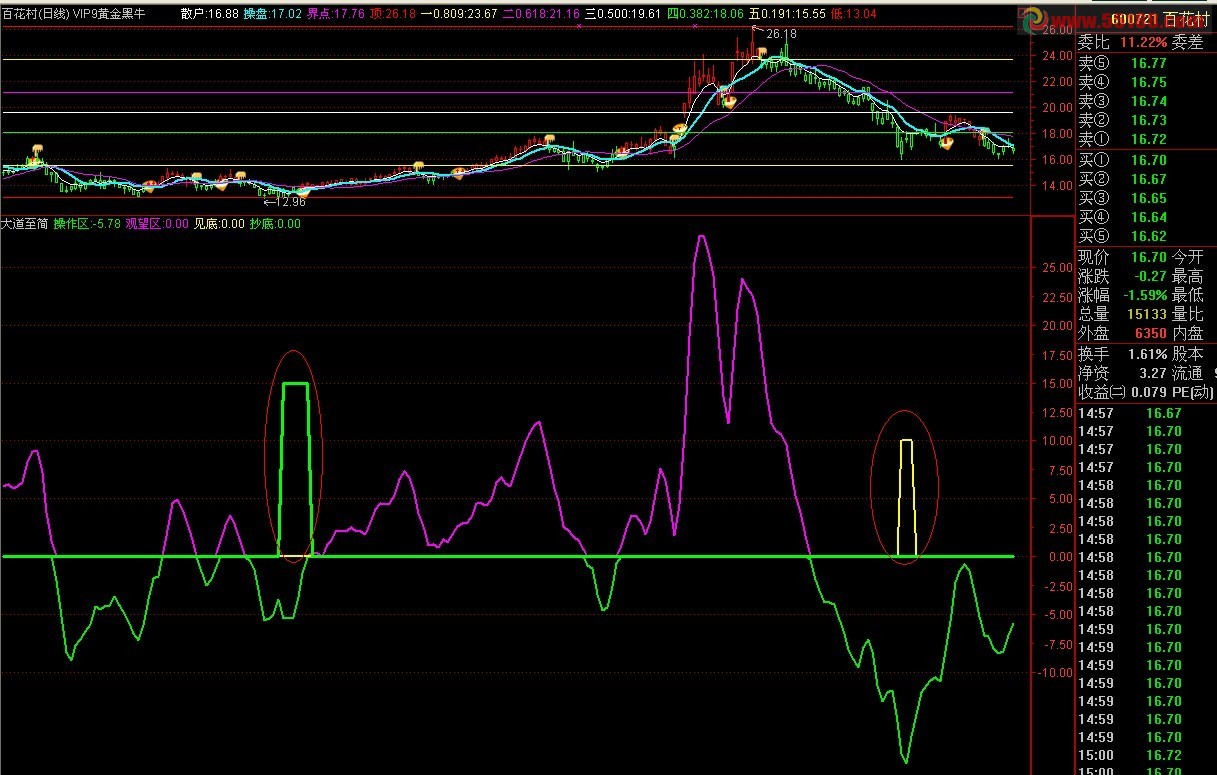This screenshot has height=775, width=1217.
Task: Select the VIP9黄金黑牛 indicator label
Action: click(112, 14)
